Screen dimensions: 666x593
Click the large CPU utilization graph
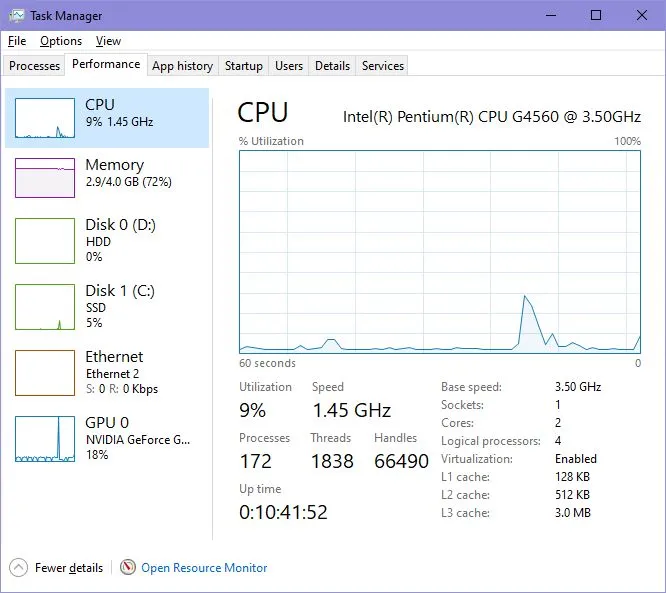440,252
